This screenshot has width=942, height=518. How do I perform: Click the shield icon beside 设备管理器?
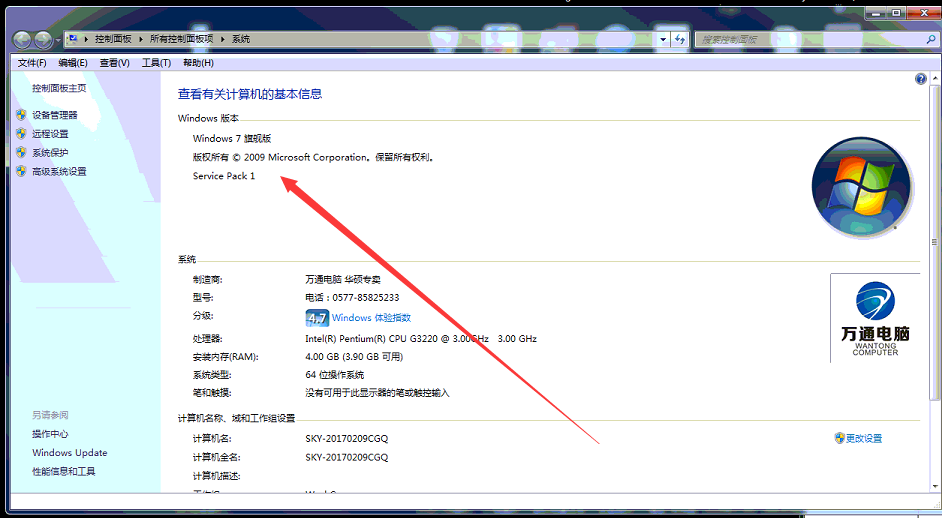22,114
